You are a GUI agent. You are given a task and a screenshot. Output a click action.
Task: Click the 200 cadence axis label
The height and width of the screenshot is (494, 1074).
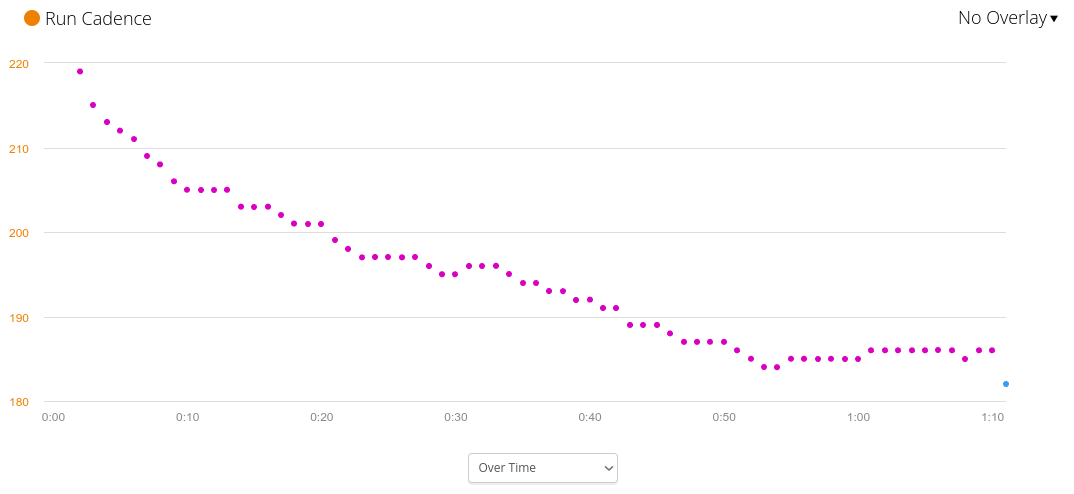[19, 233]
